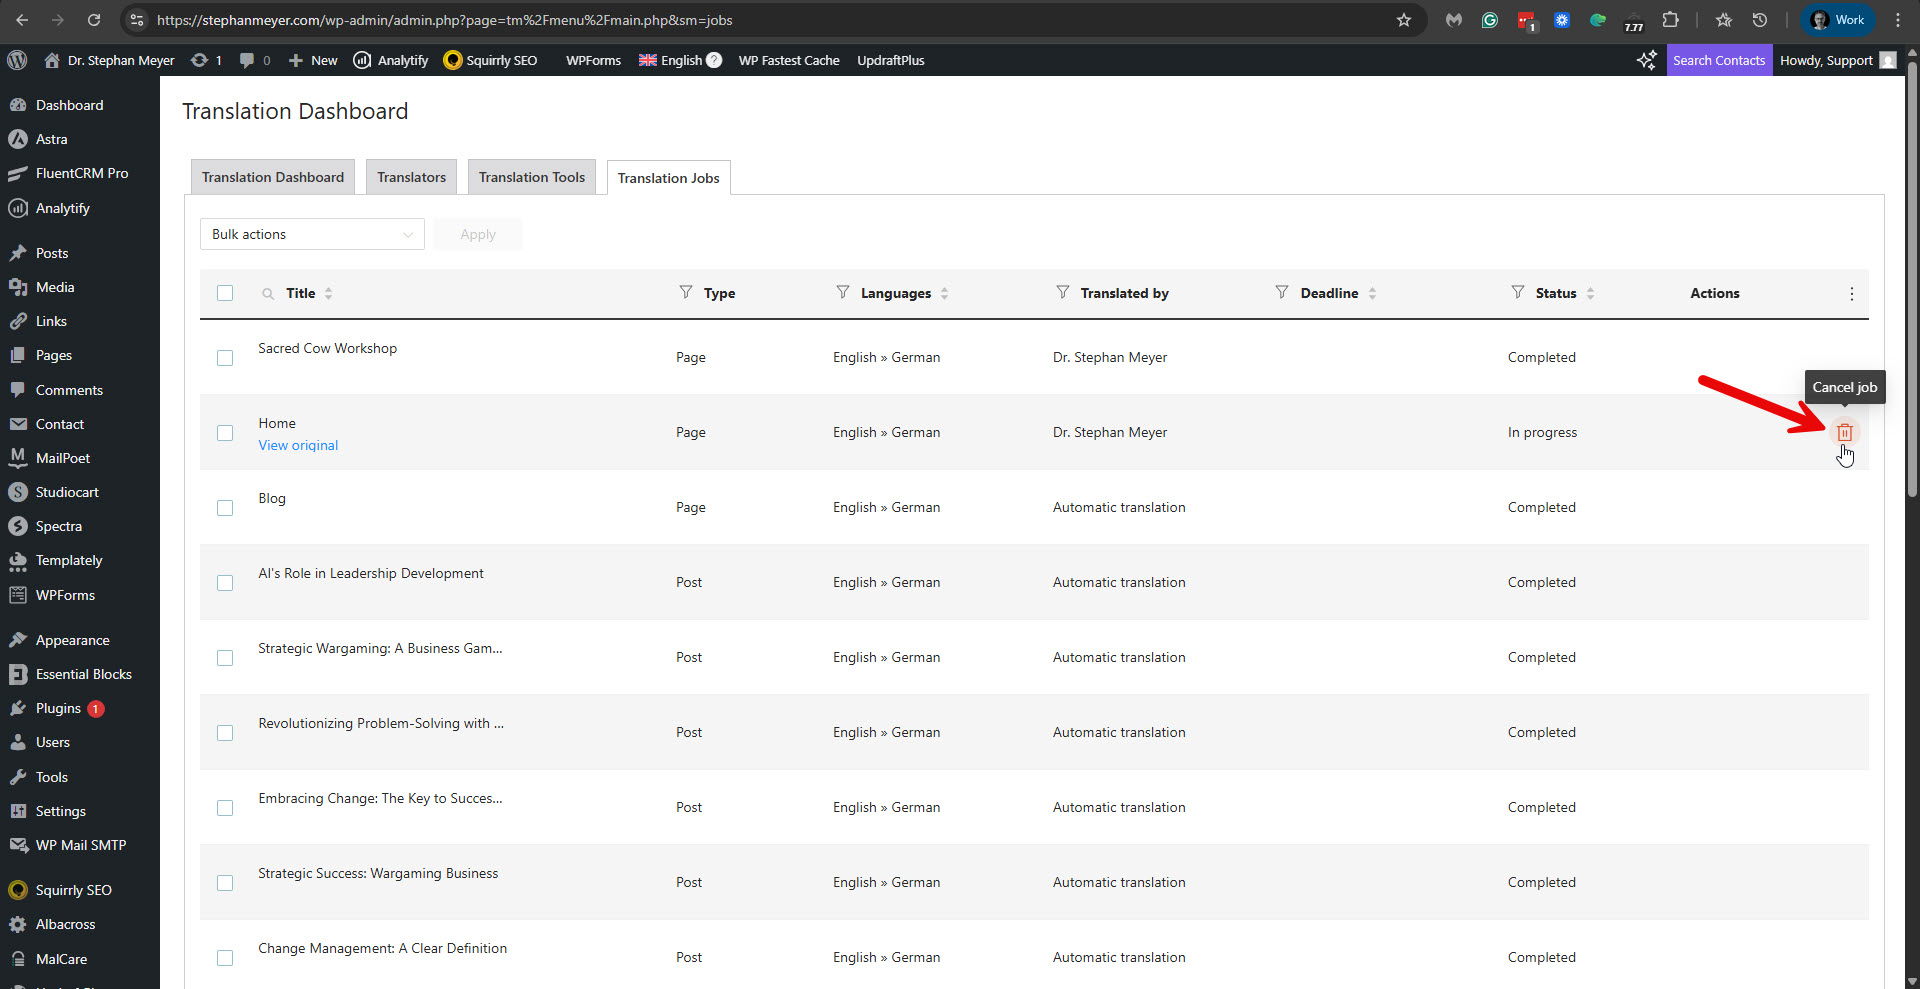The image size is (1920, 989).
Task: Click the orange Cancel job trash icon
Action: click(1844, 432)
